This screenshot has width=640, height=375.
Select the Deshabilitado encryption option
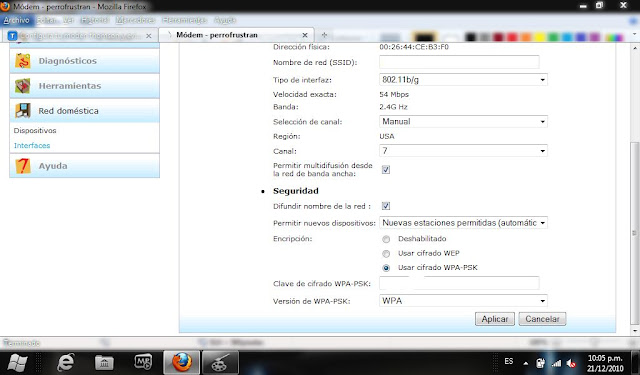coord(386,239)
